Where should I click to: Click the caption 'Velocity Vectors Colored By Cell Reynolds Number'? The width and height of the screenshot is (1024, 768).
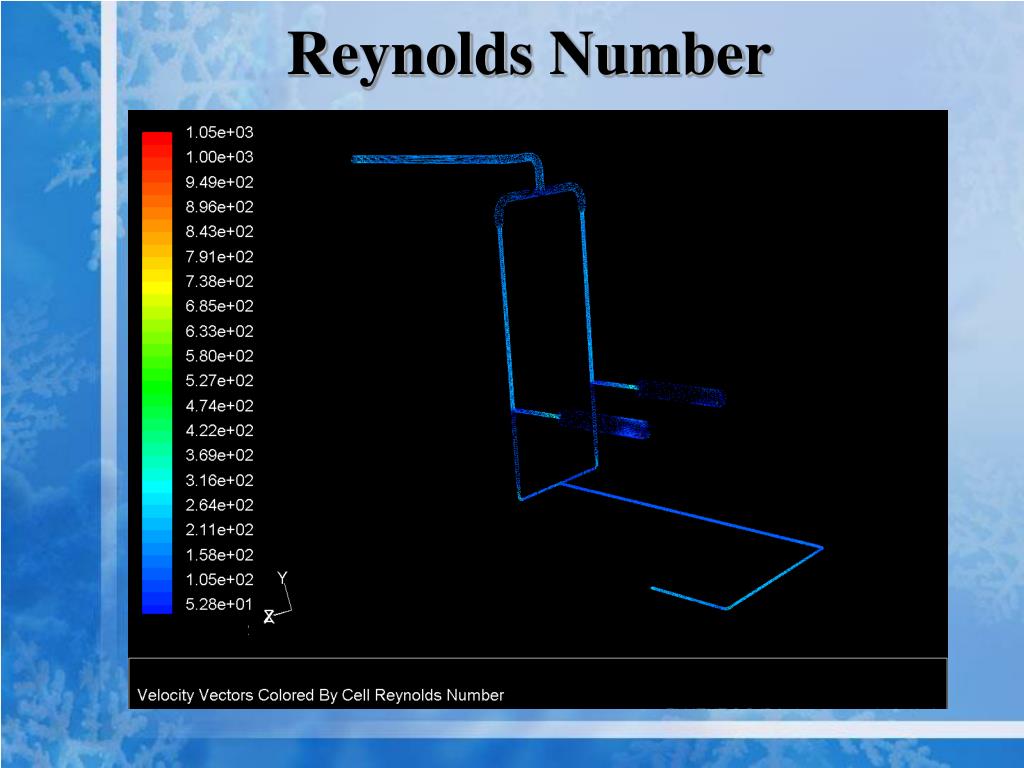[x=321, y=696]
